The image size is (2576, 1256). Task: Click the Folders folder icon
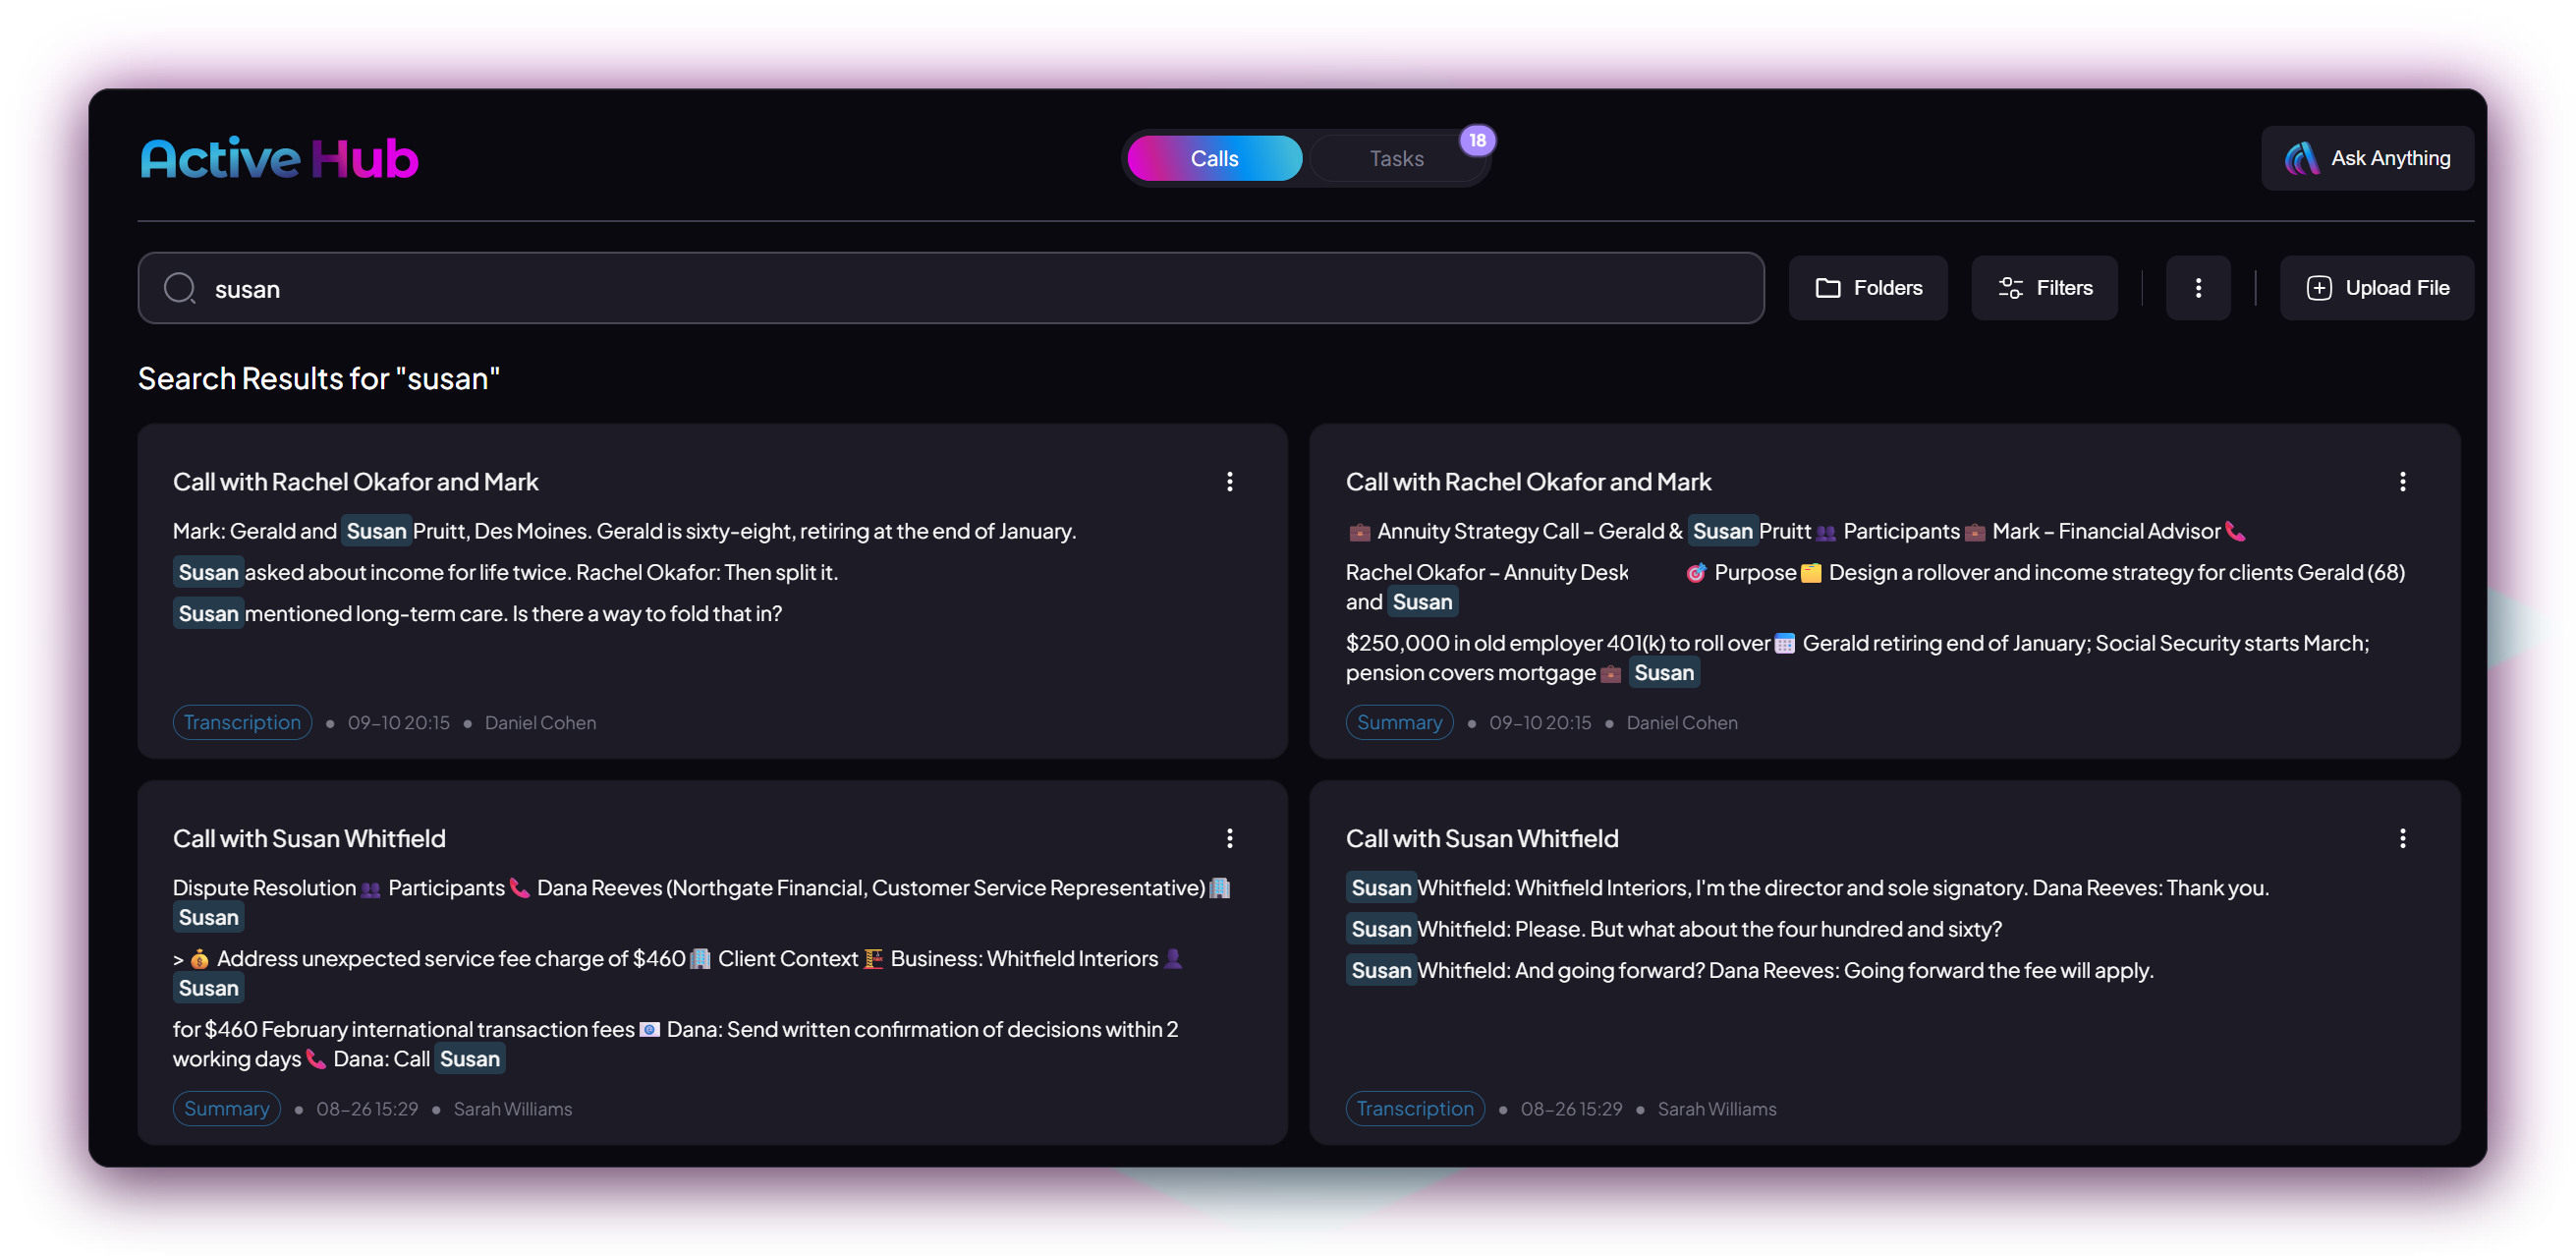[x=1827, y=288]
